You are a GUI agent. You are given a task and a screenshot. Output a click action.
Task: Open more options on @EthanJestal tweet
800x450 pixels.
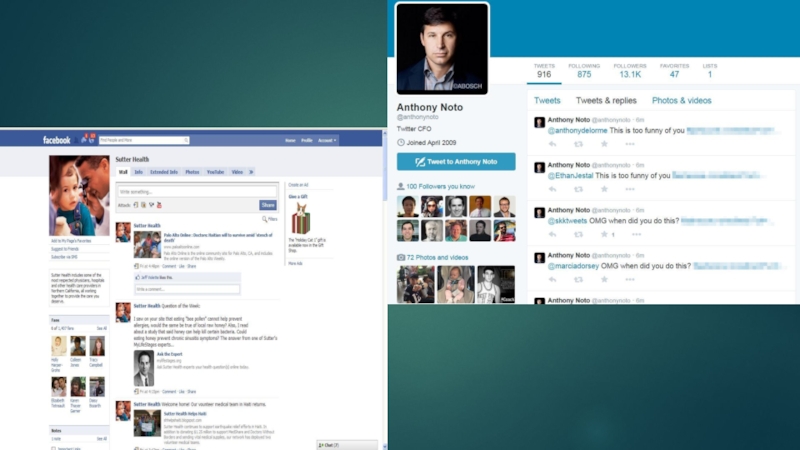pos(630,189)
